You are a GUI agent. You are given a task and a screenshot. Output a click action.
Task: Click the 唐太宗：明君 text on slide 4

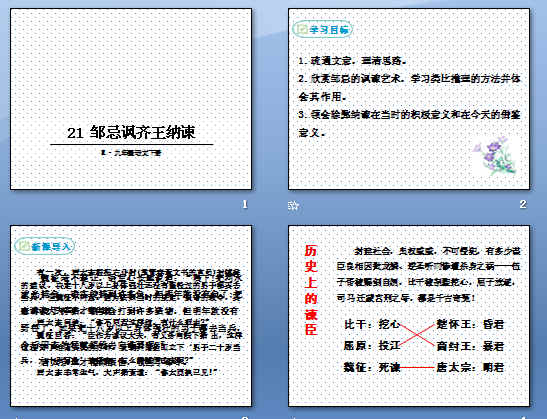pos(470,367)
